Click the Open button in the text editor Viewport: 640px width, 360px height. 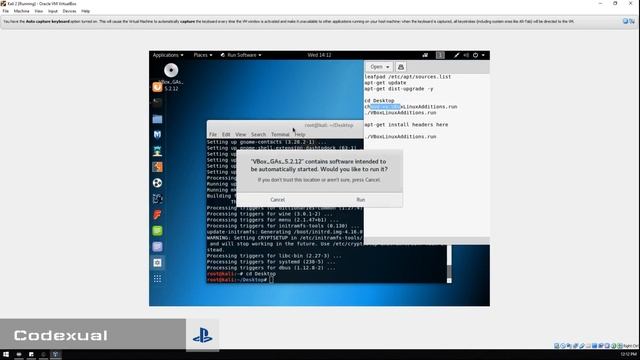(380, 67)
